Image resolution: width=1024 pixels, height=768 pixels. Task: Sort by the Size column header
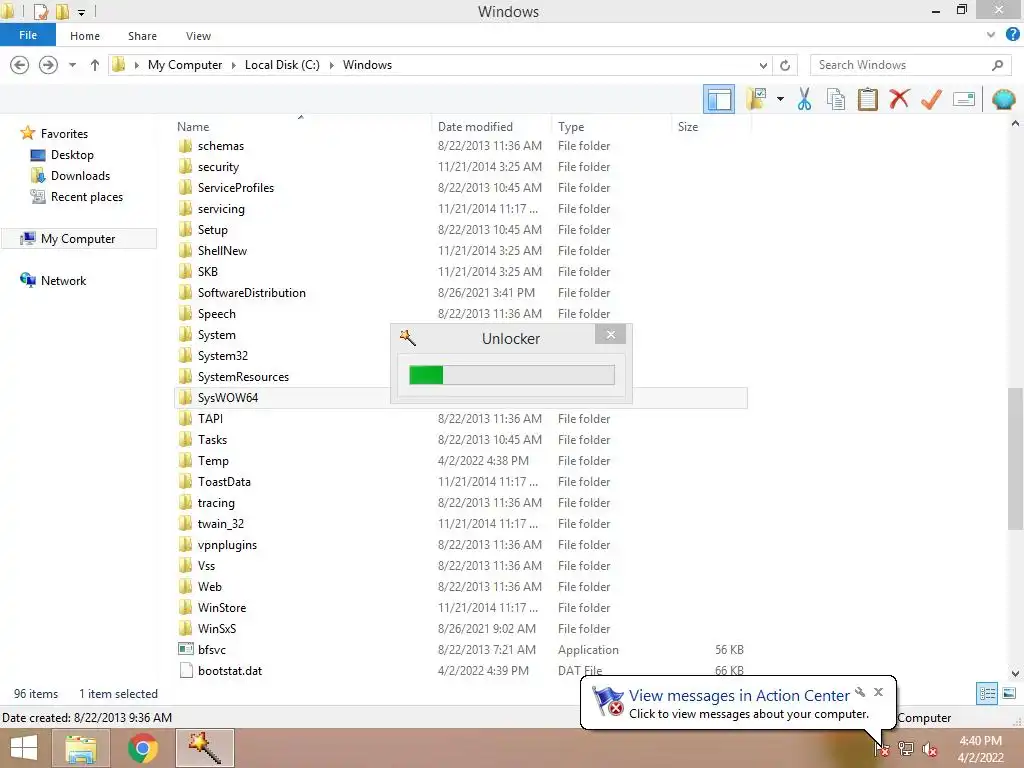pyautogui.click(x=688, y=127)
